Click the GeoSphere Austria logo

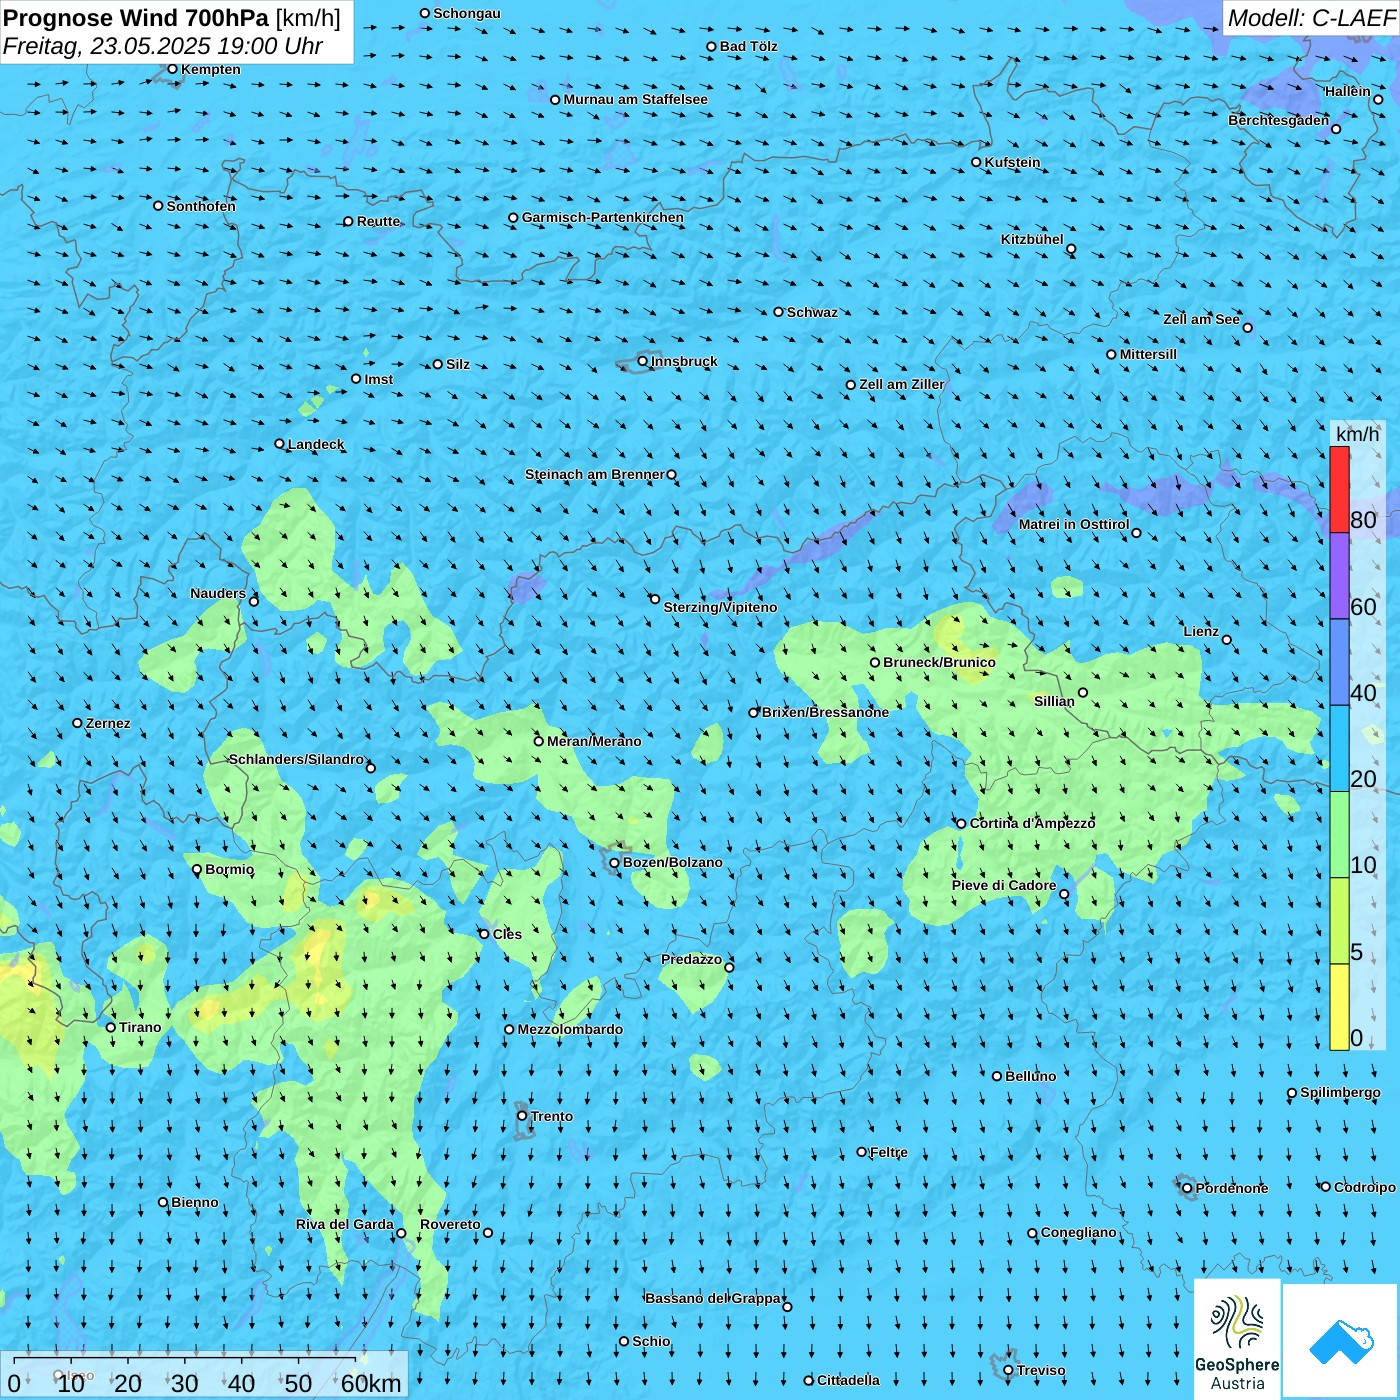[x=1237, y=1339]
